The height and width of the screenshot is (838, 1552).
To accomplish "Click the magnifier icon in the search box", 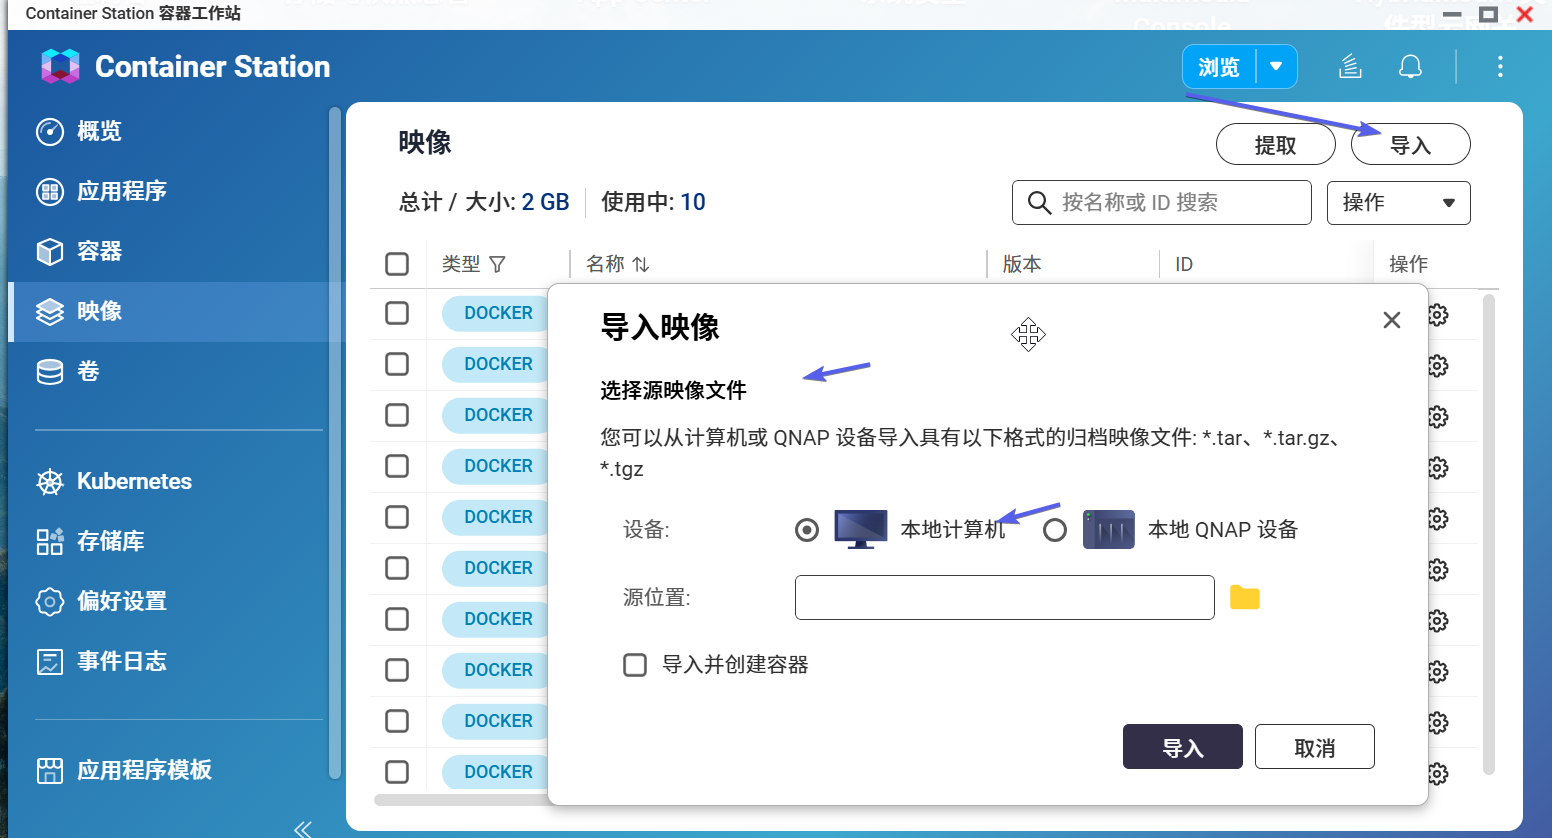I will pos(1039,203).
